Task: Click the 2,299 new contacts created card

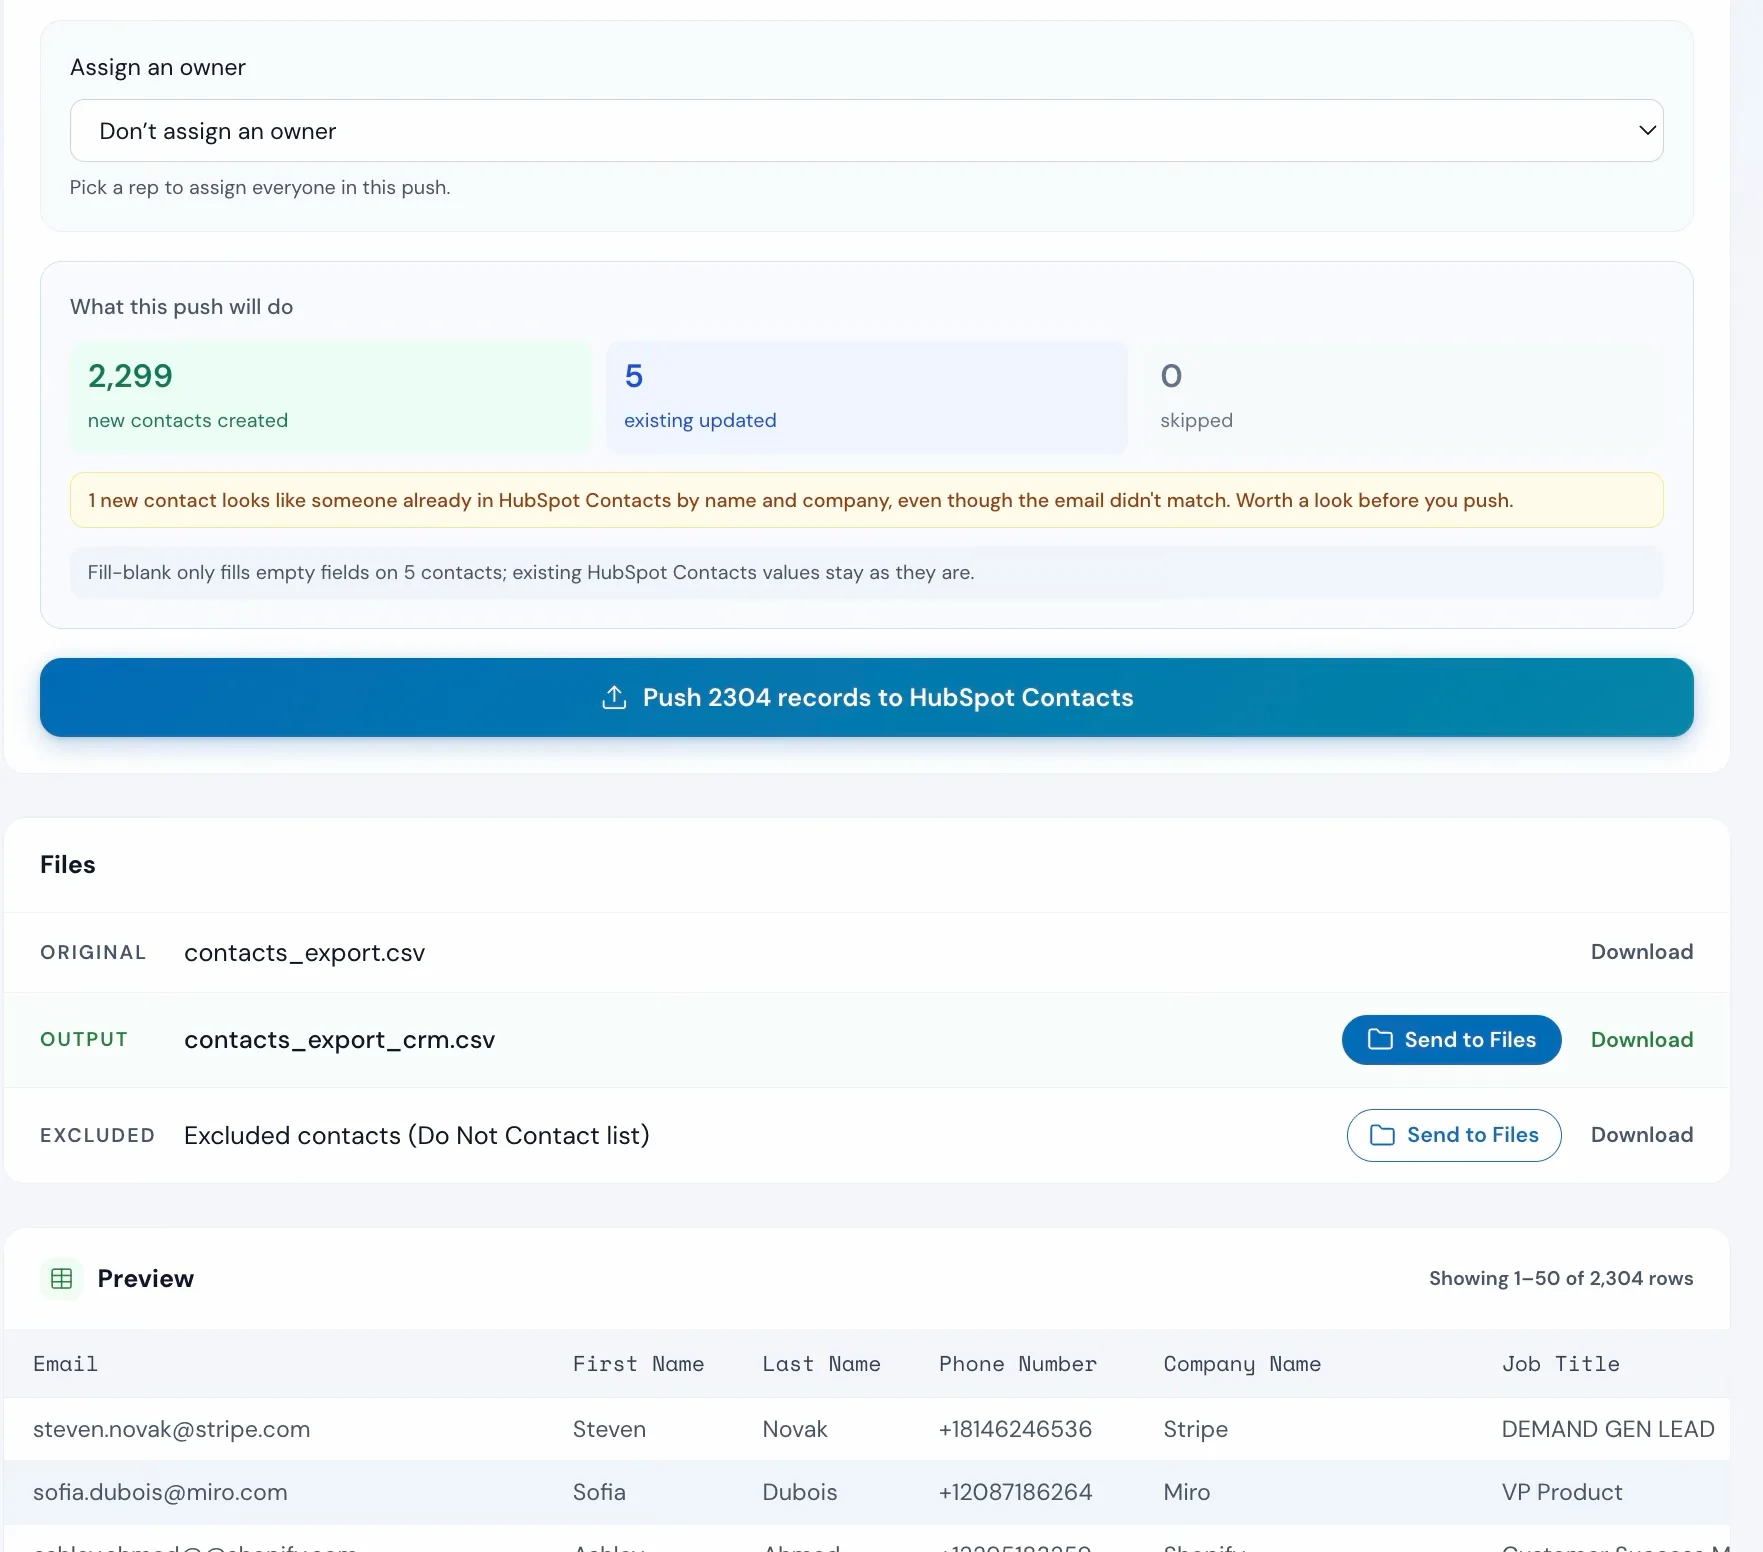Action: pos(331,397)
